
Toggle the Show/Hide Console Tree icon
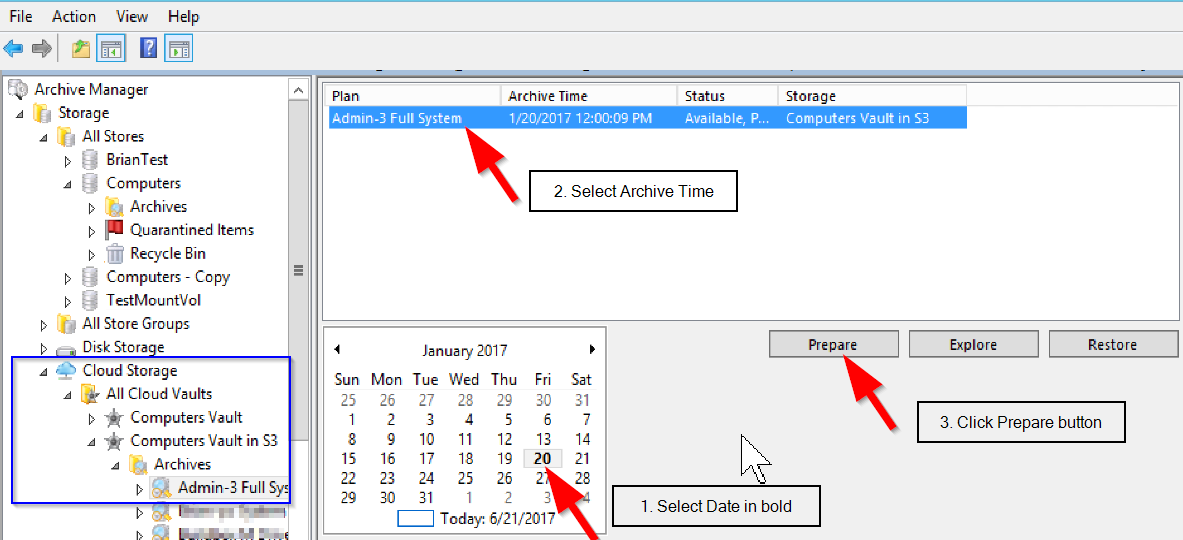pyautogui.click(x=110, y=50)
